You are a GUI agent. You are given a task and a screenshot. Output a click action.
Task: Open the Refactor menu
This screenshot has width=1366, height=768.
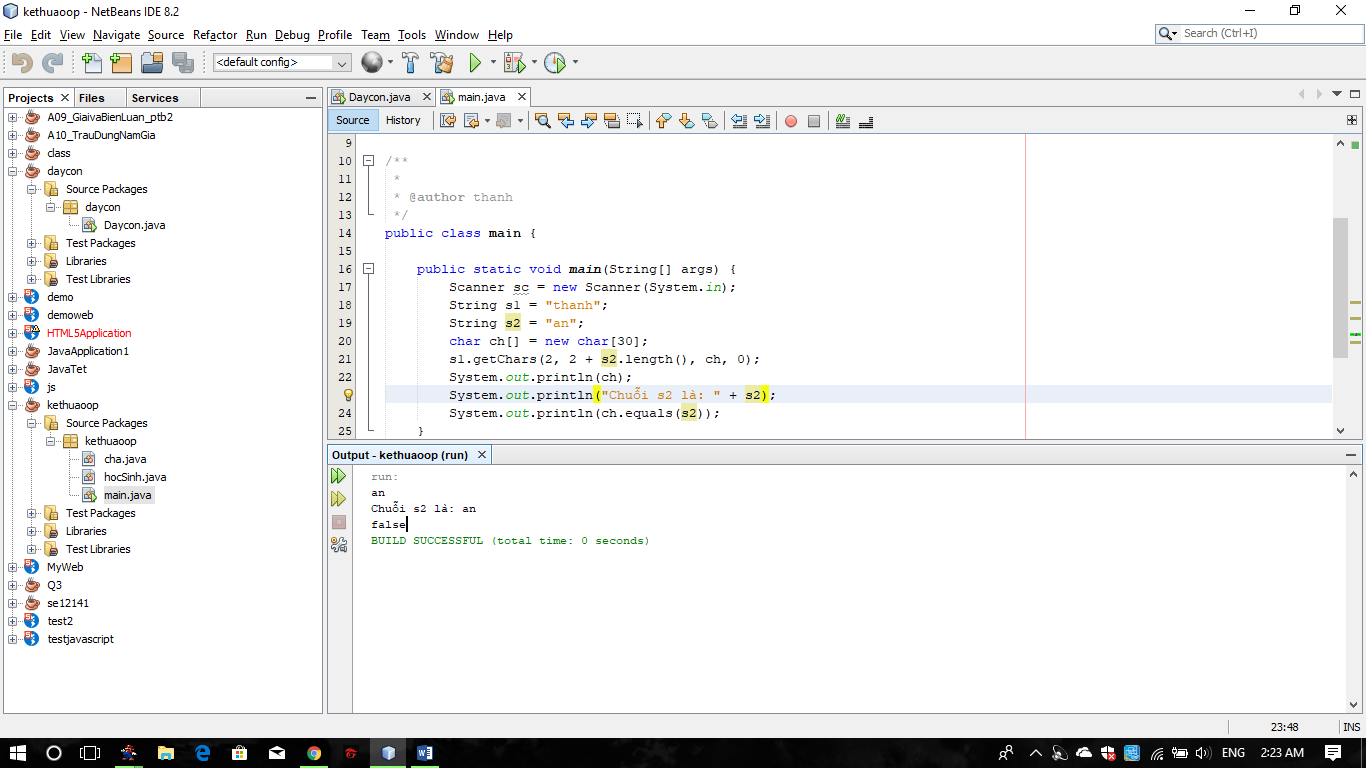pyautogui.click(x=215, y=35)
